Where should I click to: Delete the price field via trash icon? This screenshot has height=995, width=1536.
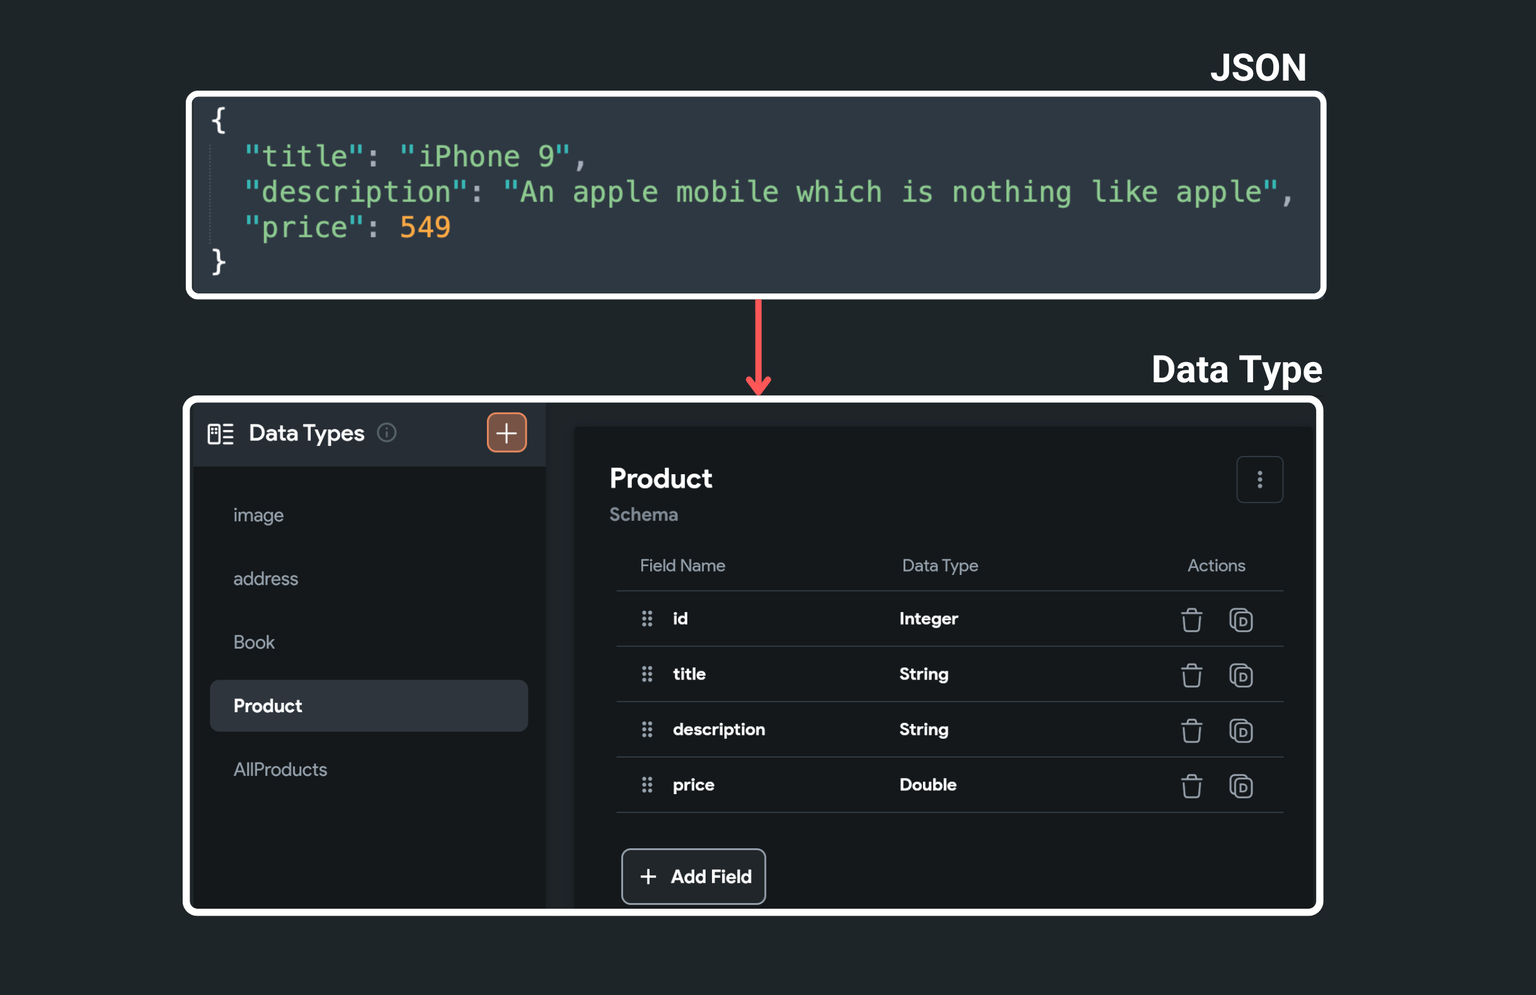1191,786
